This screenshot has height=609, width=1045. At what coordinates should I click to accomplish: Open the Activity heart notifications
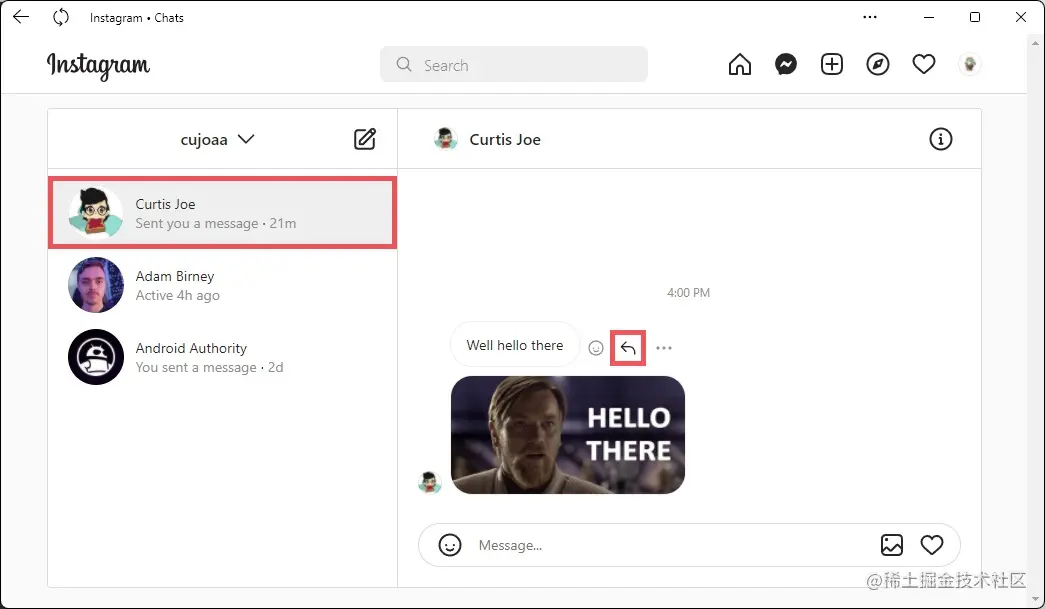924,65
